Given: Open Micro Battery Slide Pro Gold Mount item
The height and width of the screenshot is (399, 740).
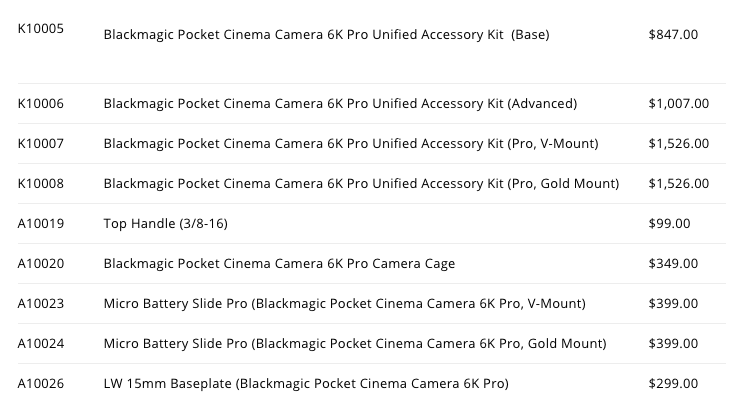Looking at the screenshot, I should (x=355, y=343).
